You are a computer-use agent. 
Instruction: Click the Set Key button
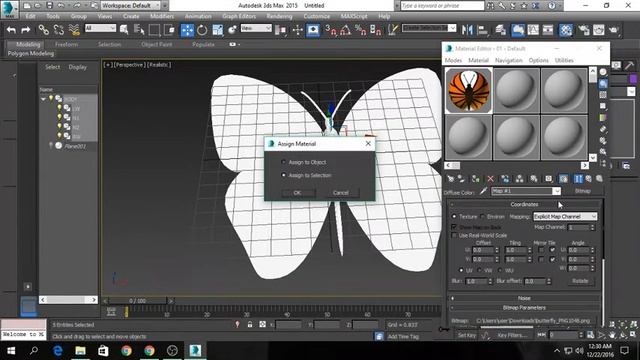[x=467, y=335]
